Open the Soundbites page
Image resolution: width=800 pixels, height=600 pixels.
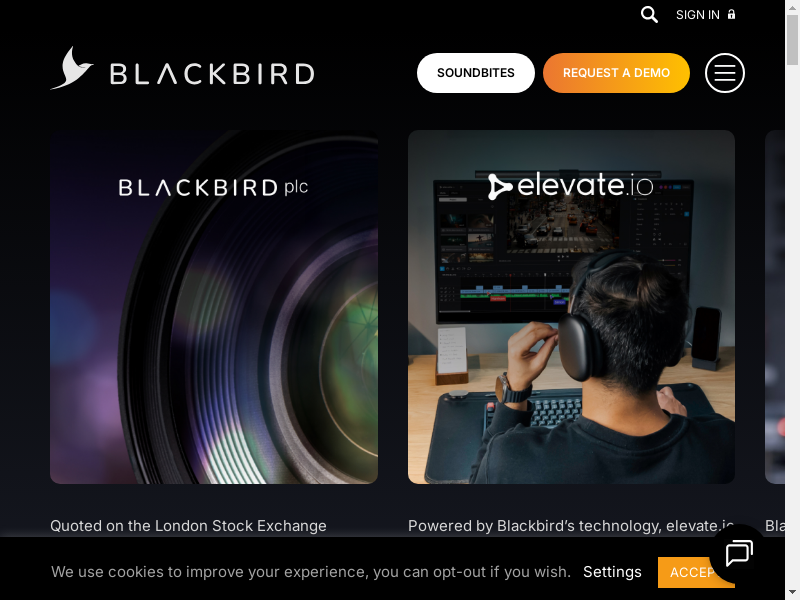(476, 73)
